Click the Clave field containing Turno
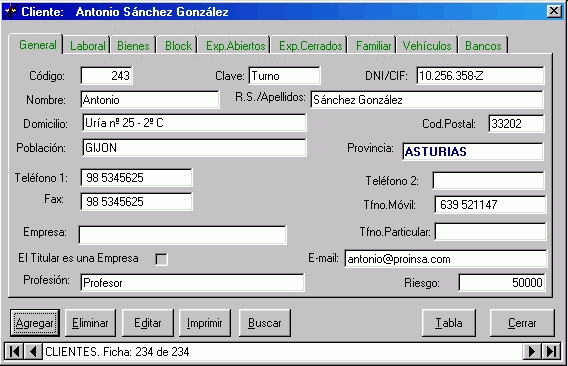Image resolution: width=568 pixels, height=366 pixels. (x=284, y=76)
